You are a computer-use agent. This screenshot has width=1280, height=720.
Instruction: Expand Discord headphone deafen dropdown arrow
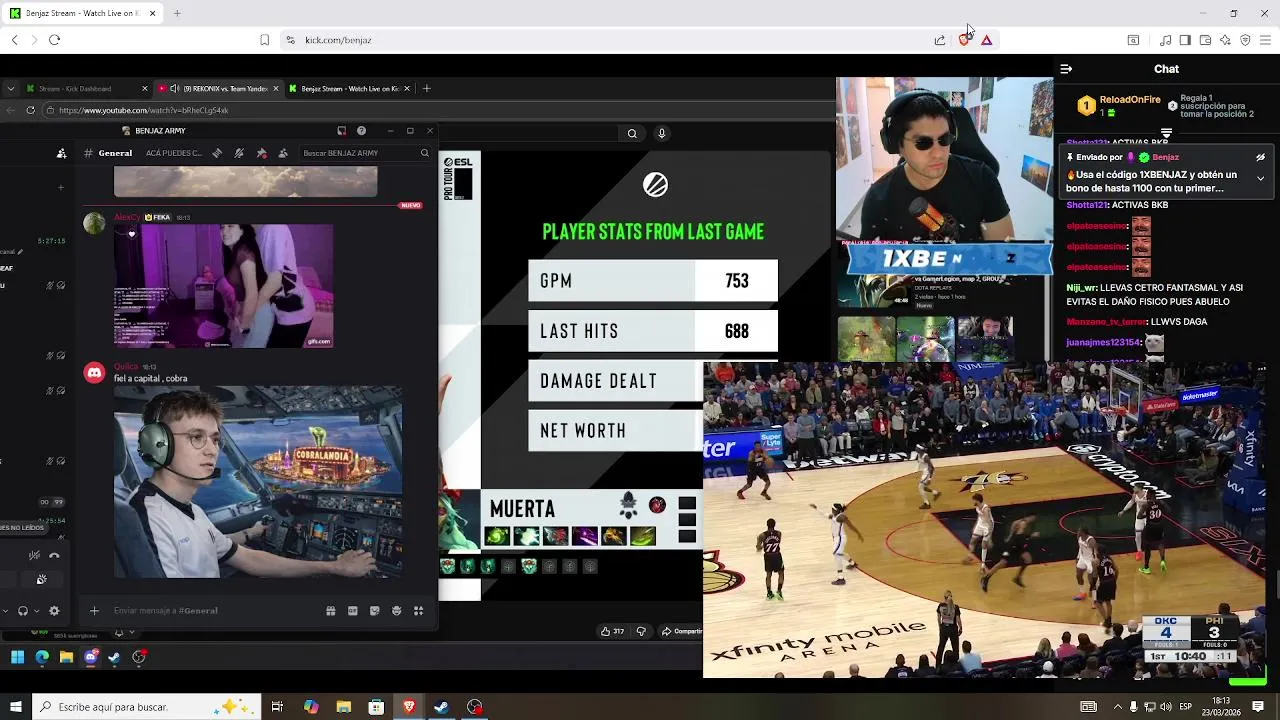tap(37, 610)
